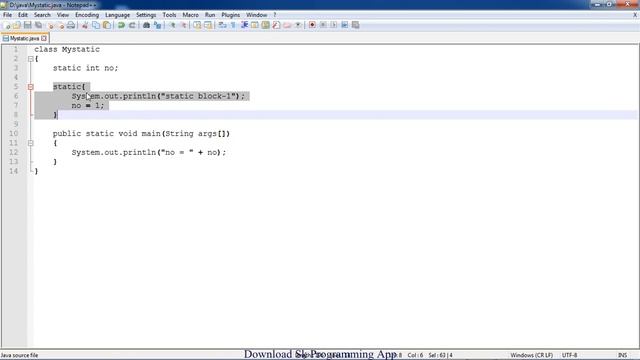Click line number 14 in the margin
The height and width of the screenshot is (360, 640).
point(13,171)
